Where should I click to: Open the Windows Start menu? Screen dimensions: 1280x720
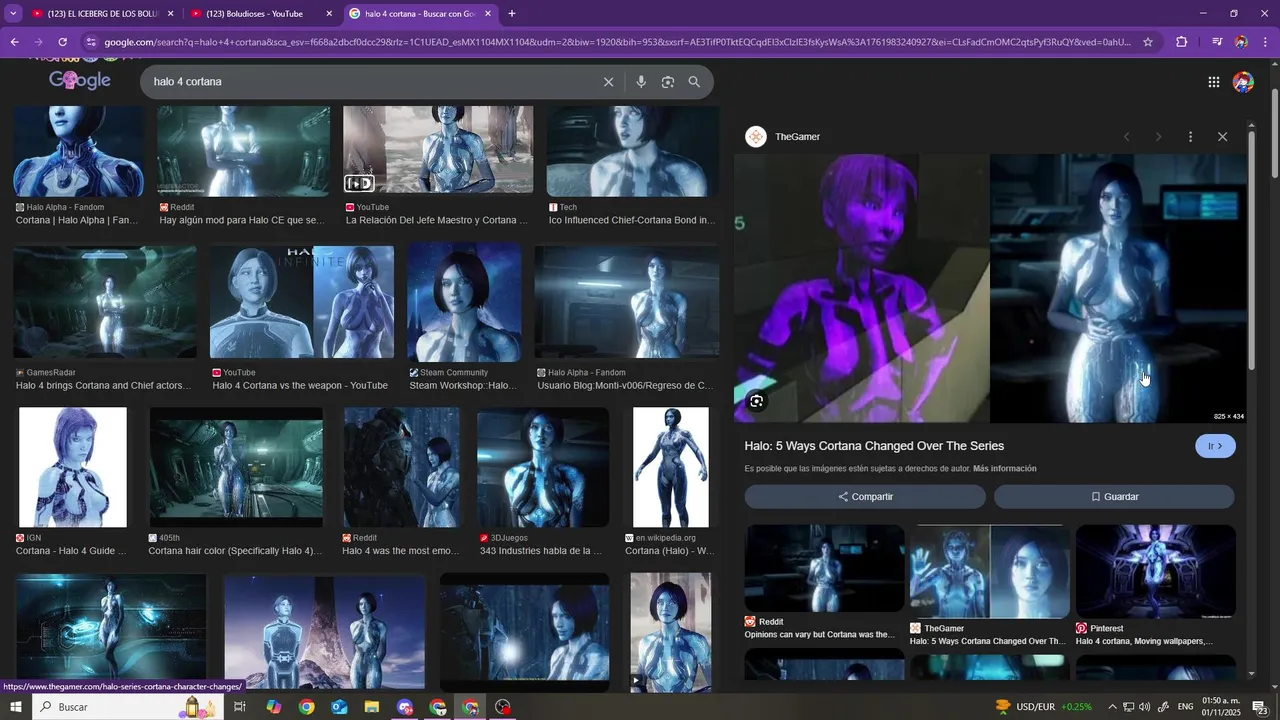(16, 707)
